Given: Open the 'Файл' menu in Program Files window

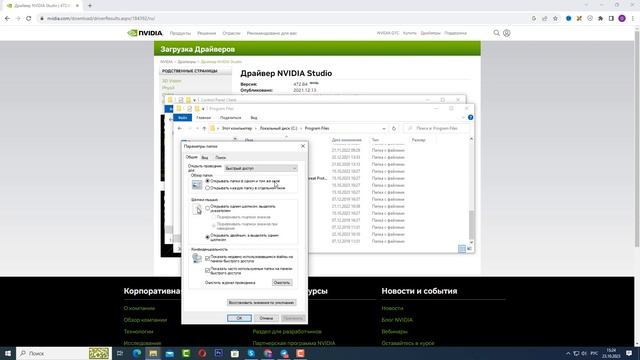Looking at the screenshot, I should 182,118.
